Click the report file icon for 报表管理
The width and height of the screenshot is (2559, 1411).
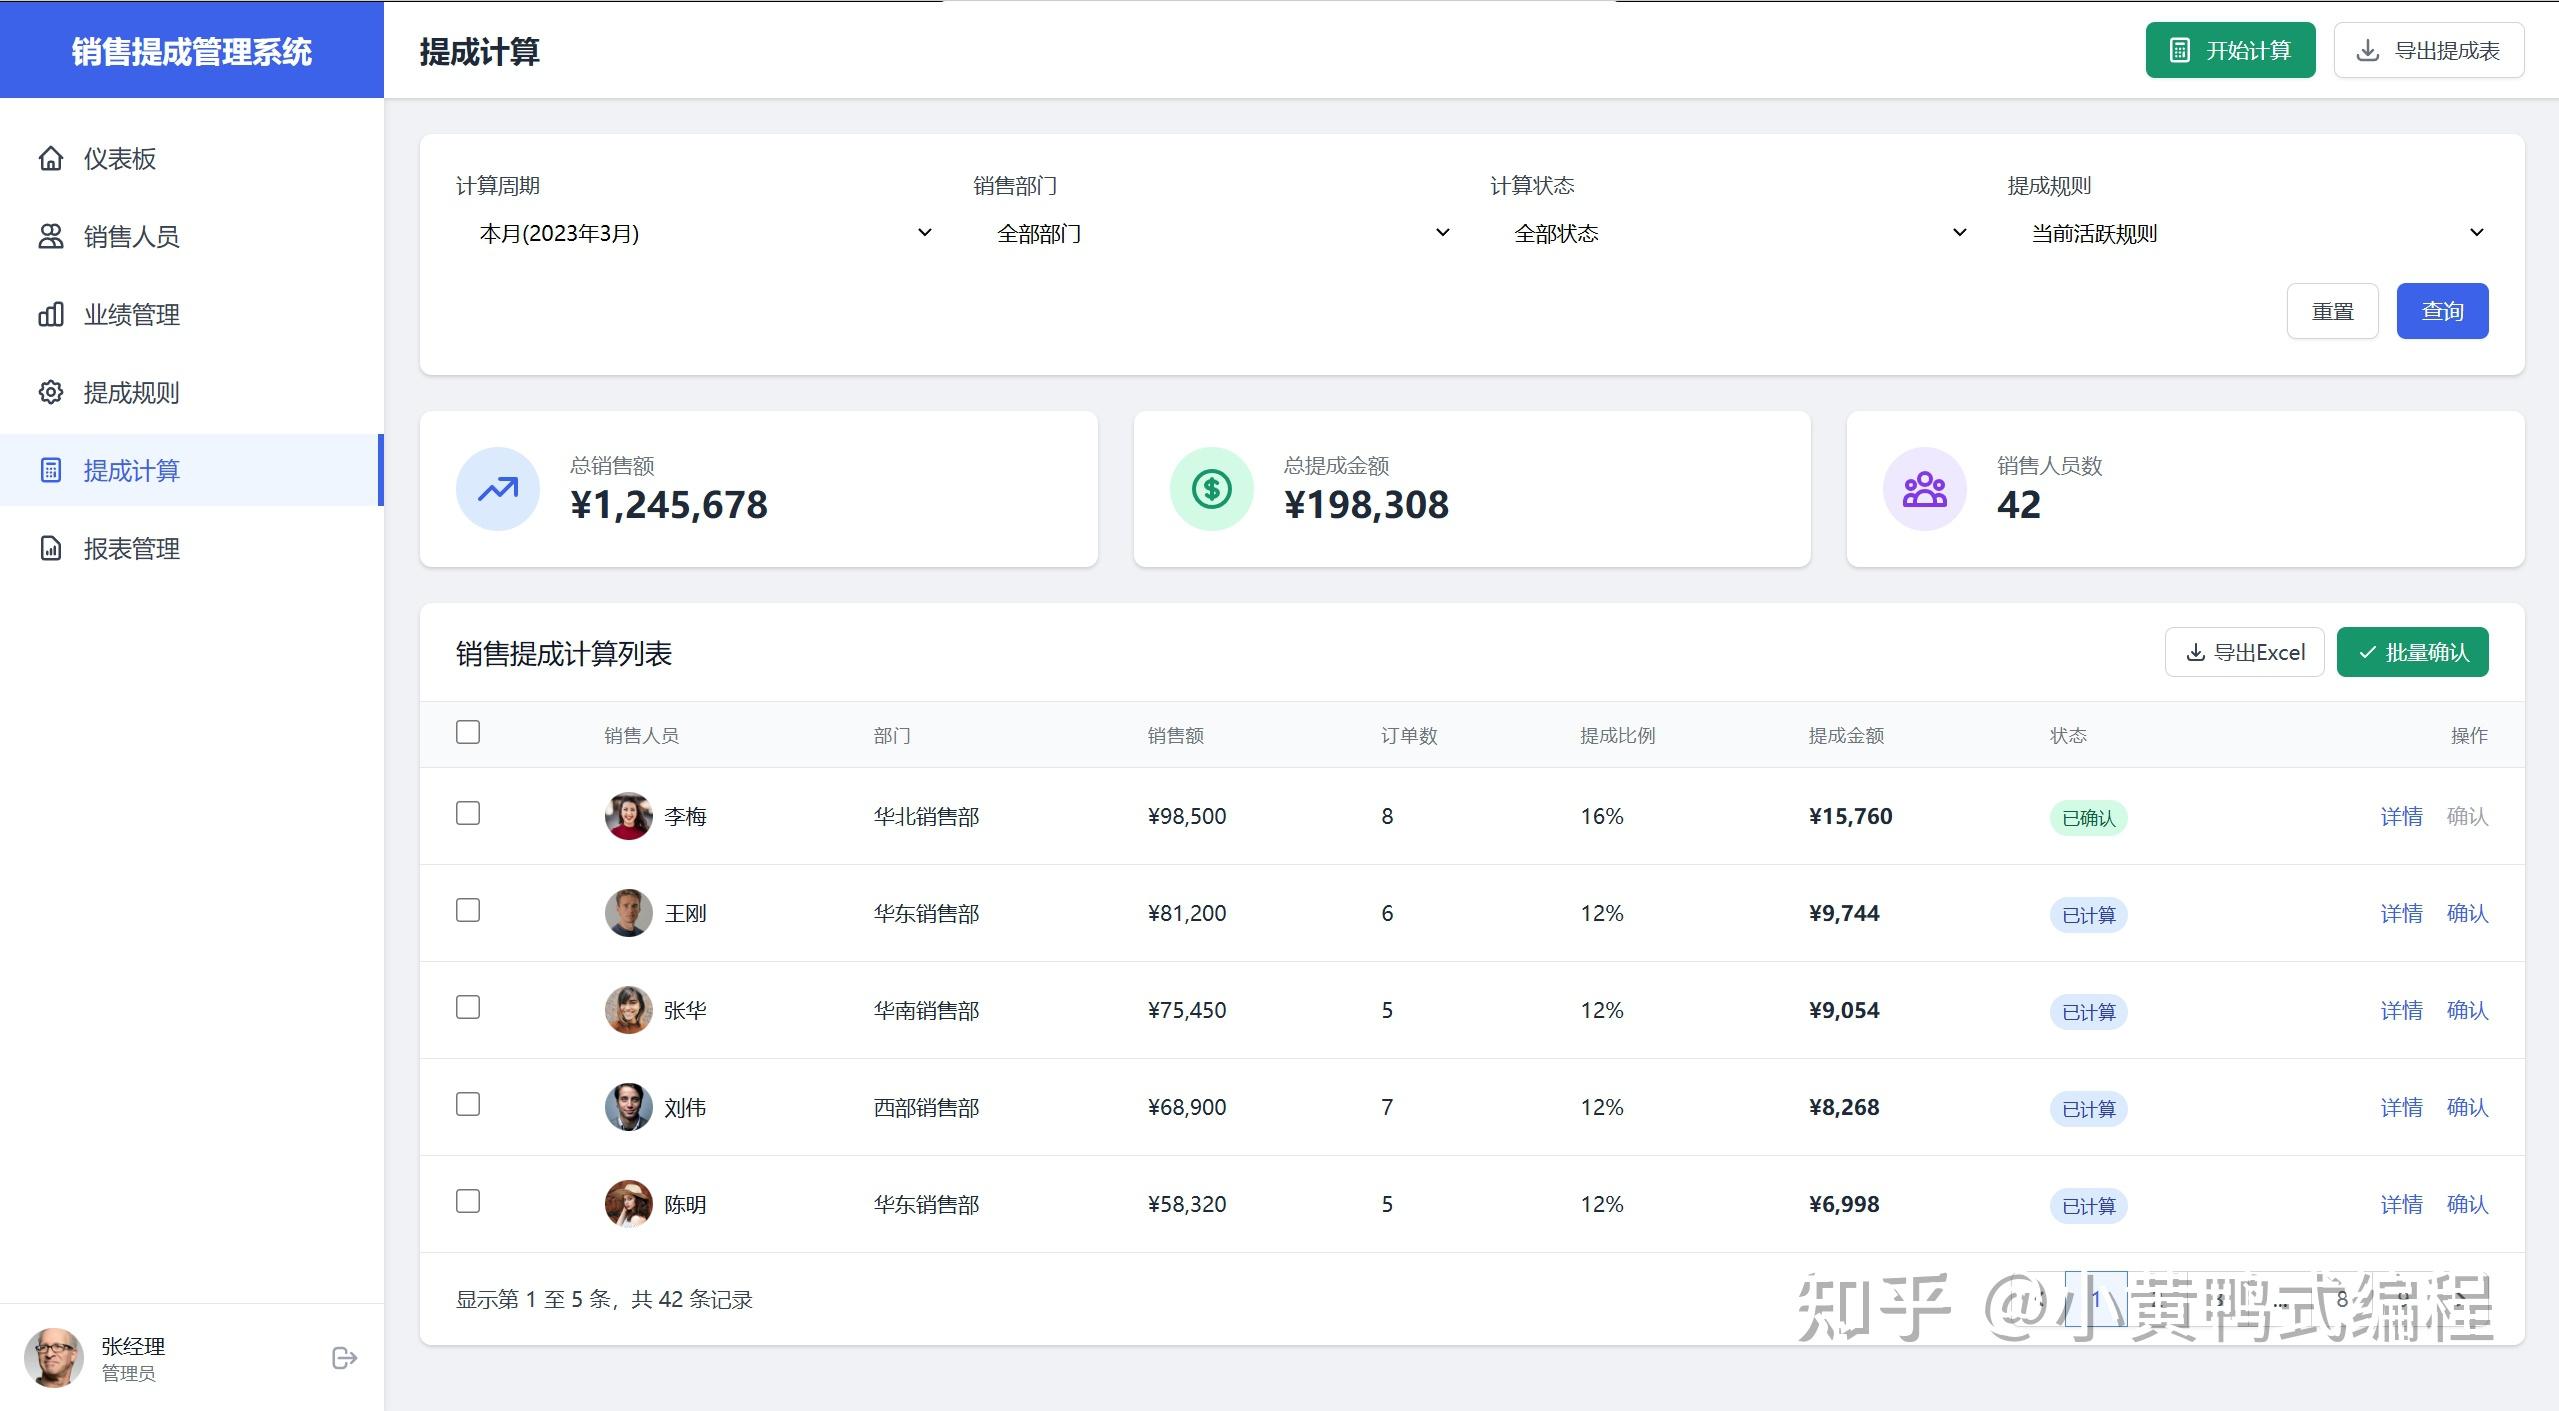[x=51, y=548]
